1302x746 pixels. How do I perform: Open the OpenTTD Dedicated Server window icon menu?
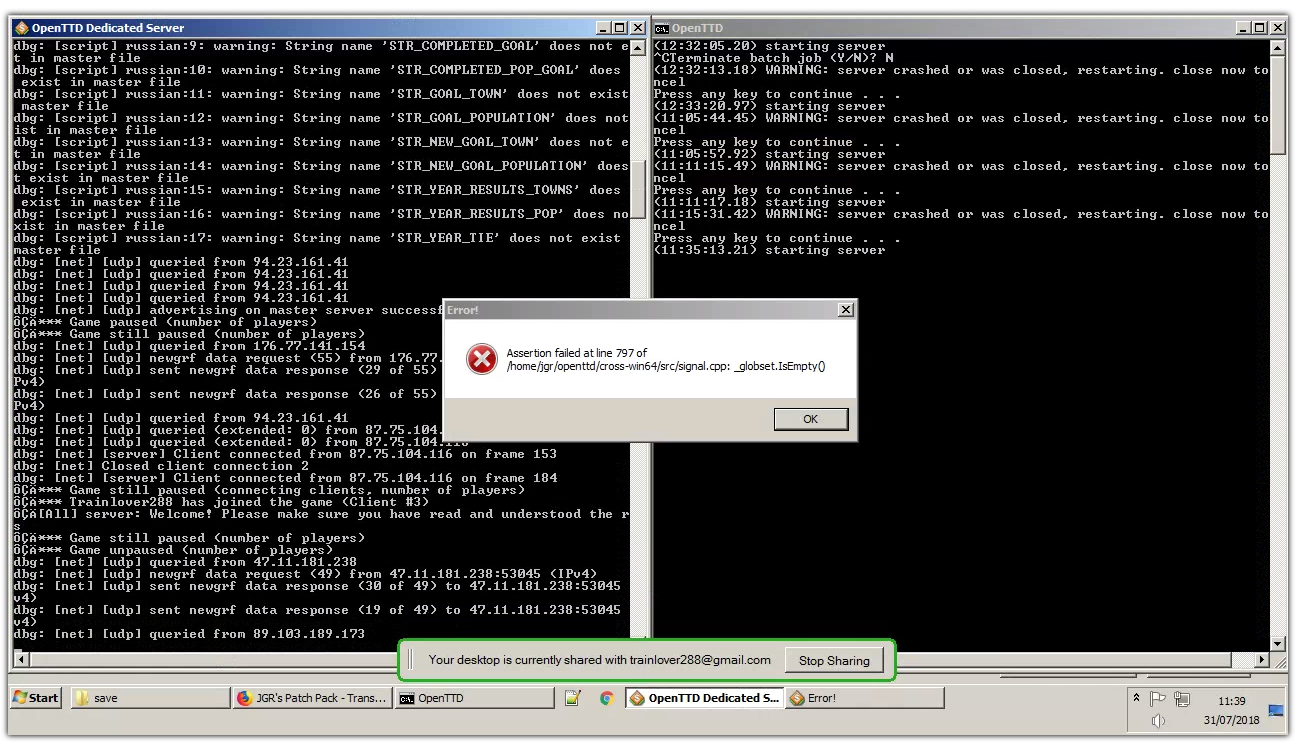point(21,28)
